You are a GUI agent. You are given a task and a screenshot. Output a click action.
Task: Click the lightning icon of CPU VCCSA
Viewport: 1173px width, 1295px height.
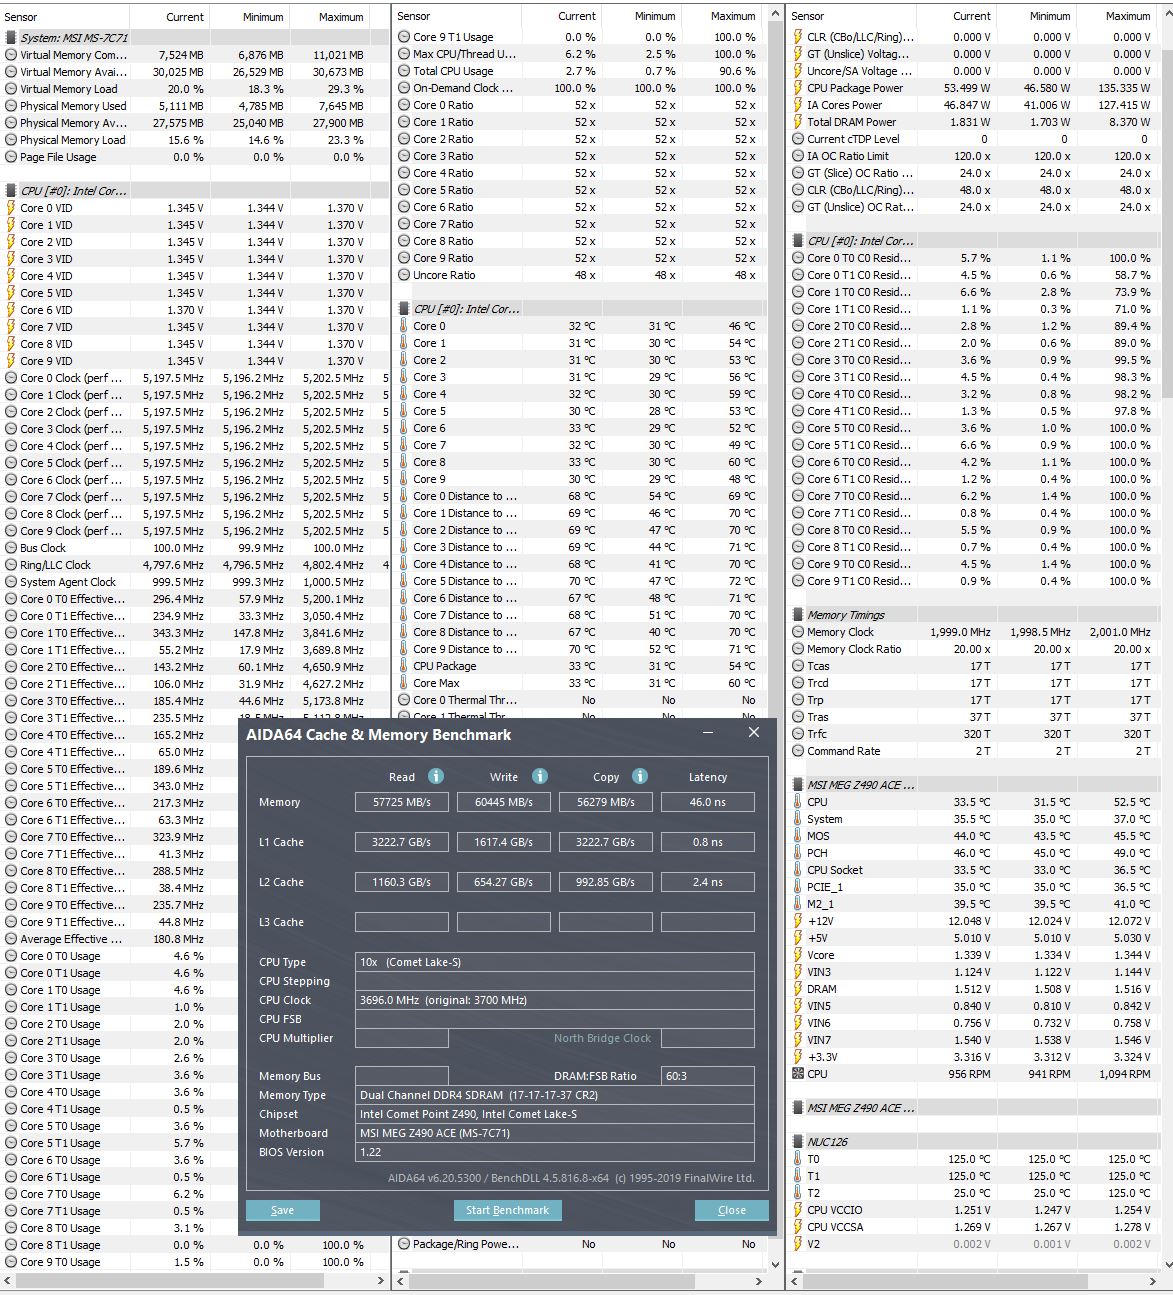(798, 1227)
